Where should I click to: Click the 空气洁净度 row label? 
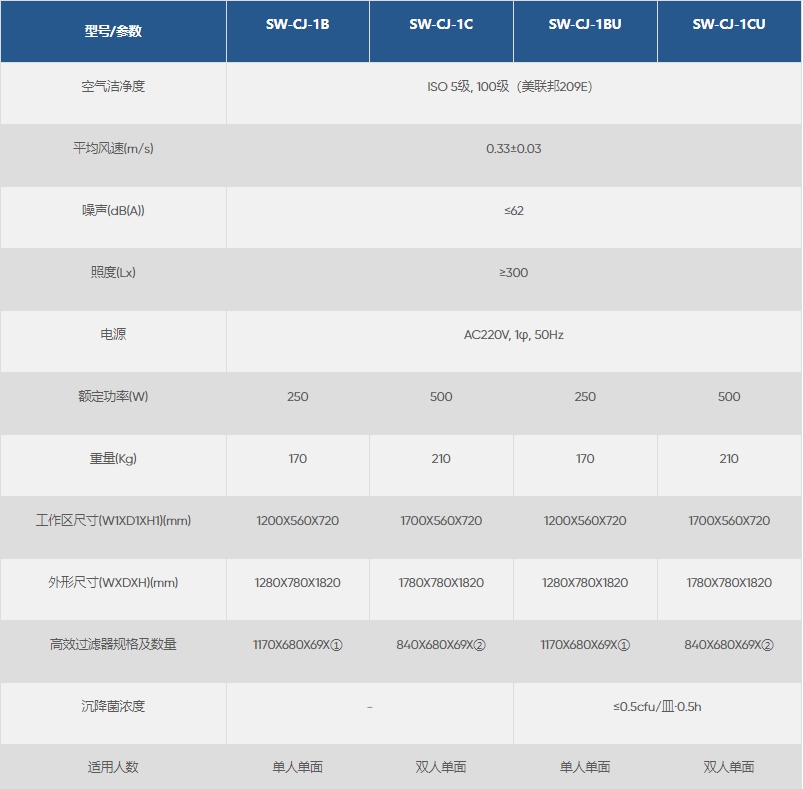(x=113, y=87)
